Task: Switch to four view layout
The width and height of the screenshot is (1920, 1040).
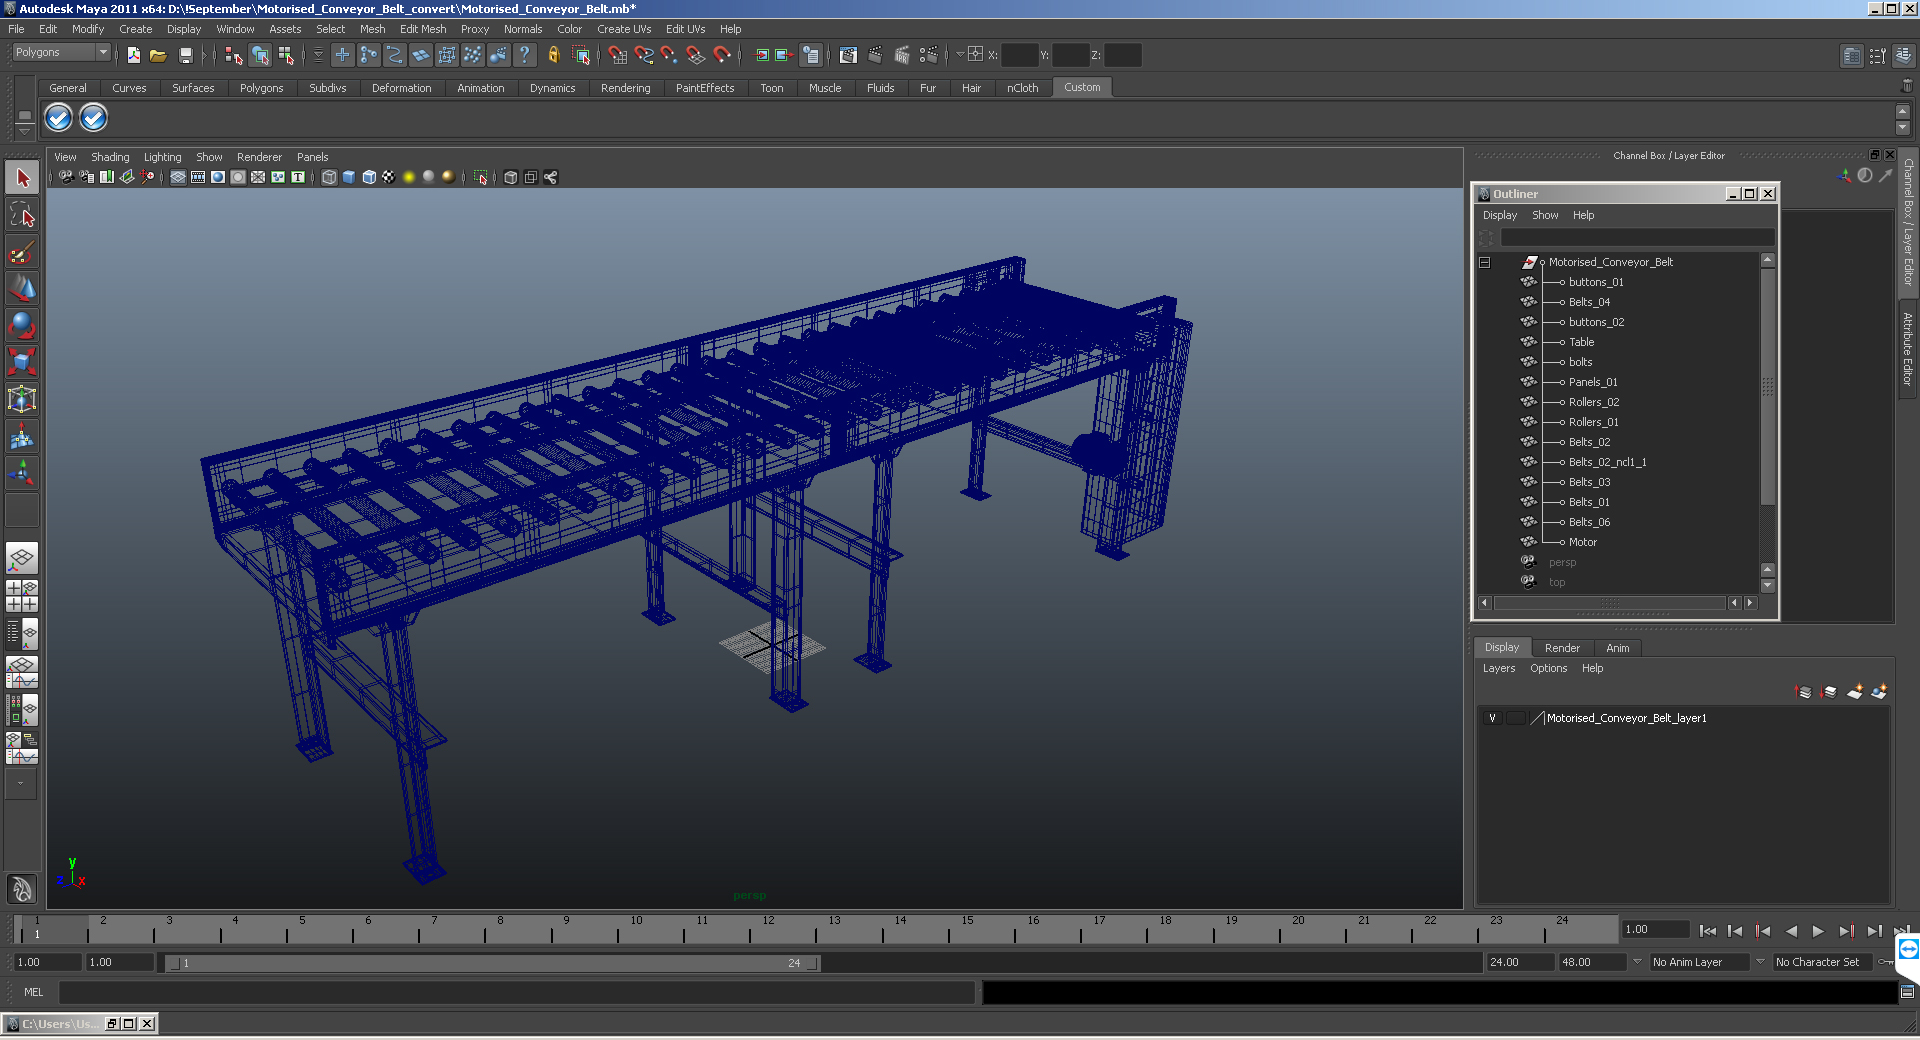Action: (x=22, y=596)
